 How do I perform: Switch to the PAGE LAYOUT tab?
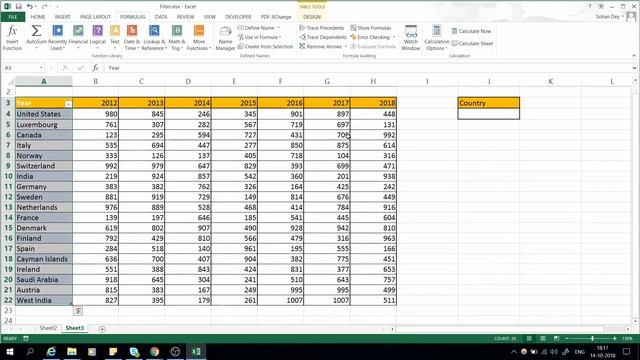[x=95, y=17]
